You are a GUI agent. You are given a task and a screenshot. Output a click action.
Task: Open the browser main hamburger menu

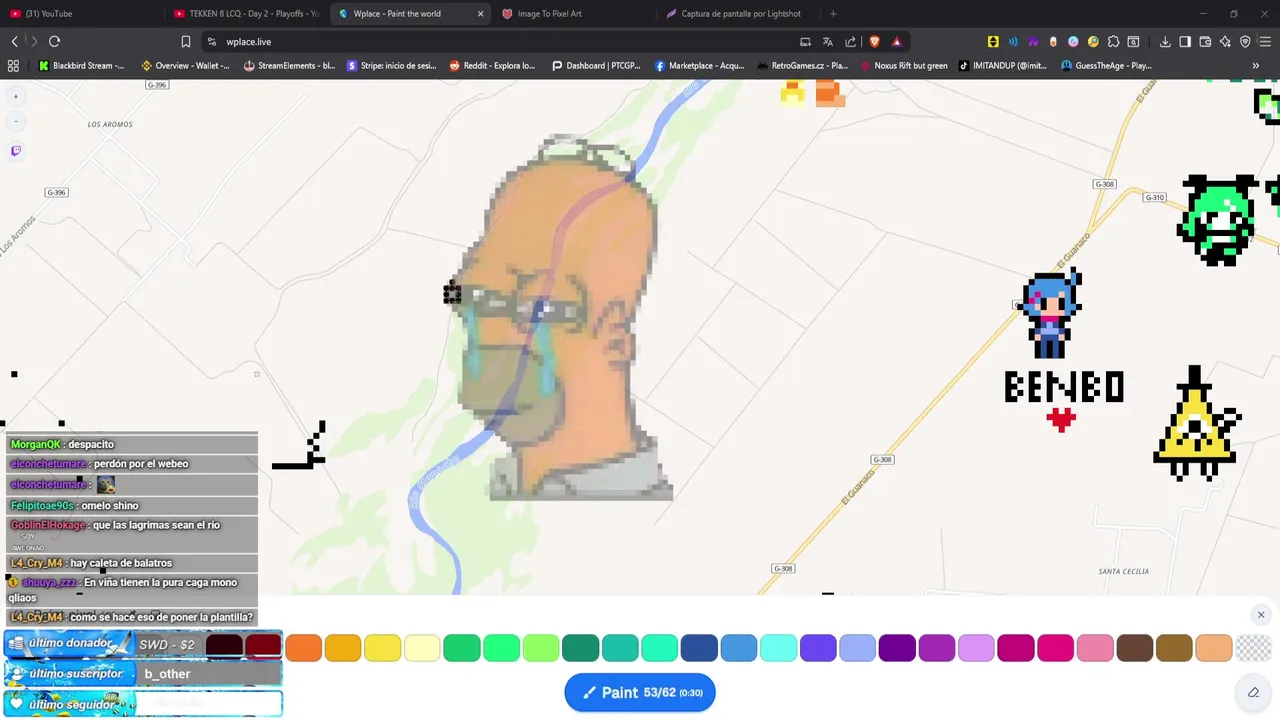click(x=1265, y=41)
